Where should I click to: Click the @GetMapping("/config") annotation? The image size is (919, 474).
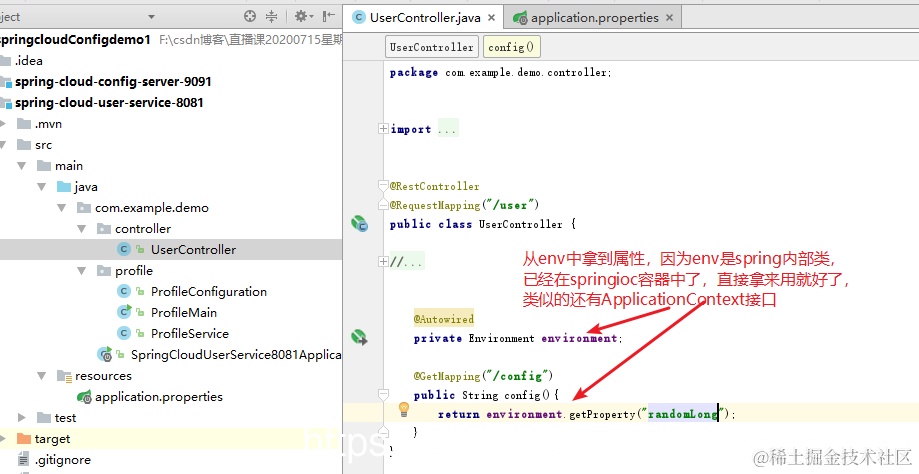(x=483, y=376)
